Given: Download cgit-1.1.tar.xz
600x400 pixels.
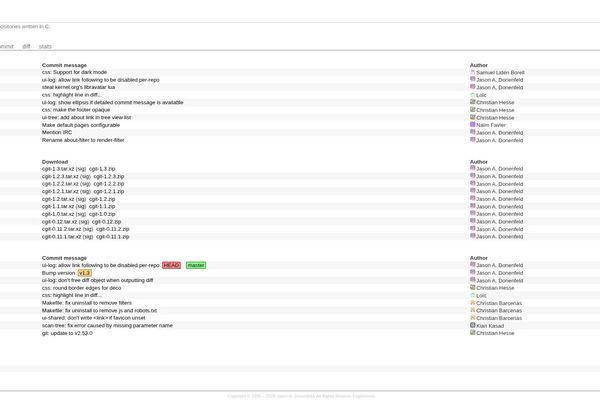Looking at the screenshot, I should (x=58, y=206).
